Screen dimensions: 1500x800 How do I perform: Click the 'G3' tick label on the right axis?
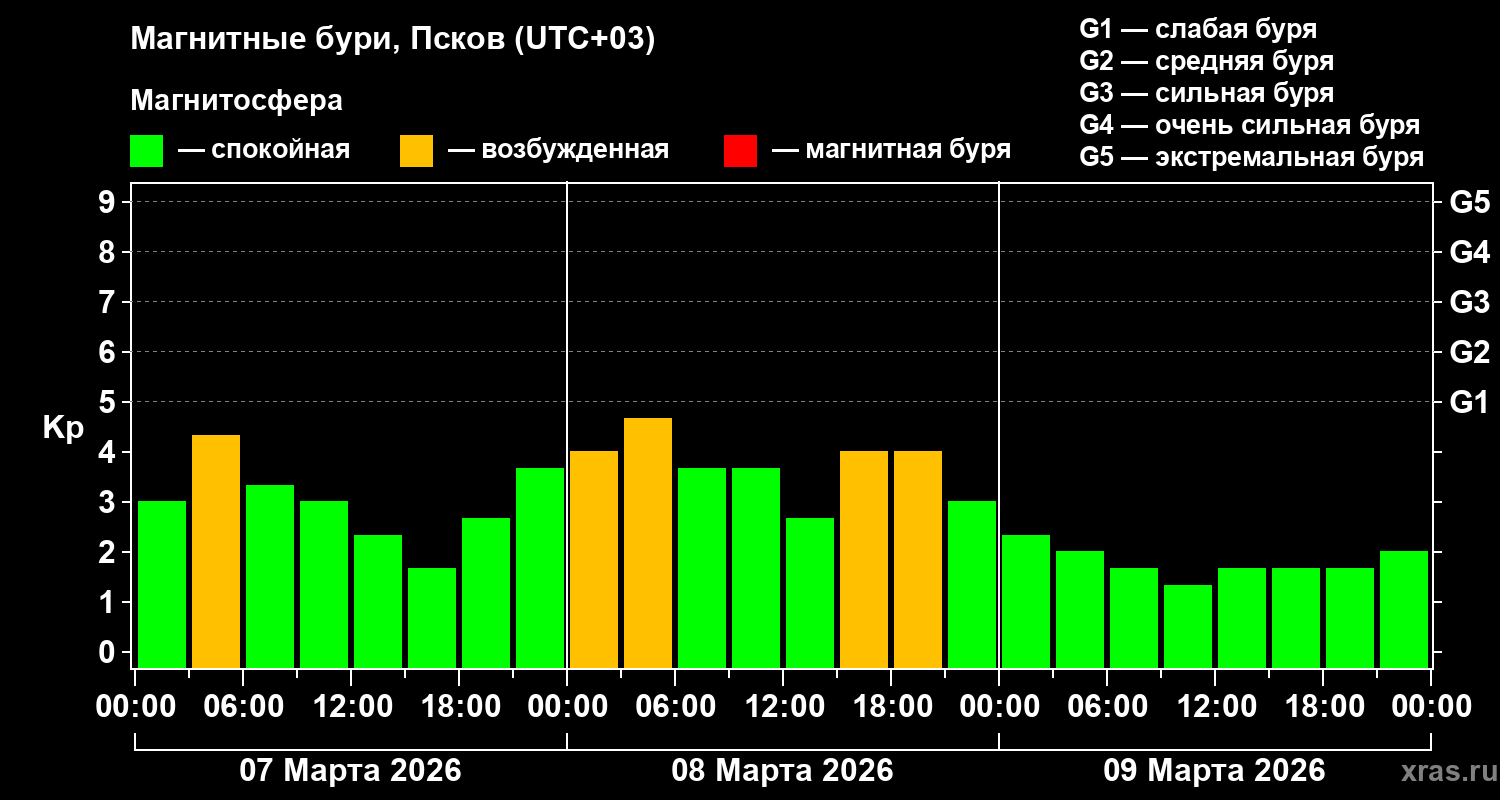click(1469, 302)
